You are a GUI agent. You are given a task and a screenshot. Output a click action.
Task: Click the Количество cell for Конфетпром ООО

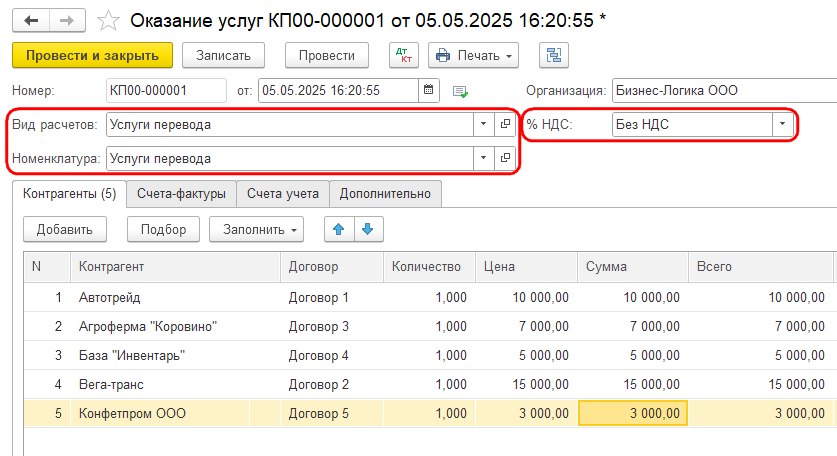tap(429, 413)
